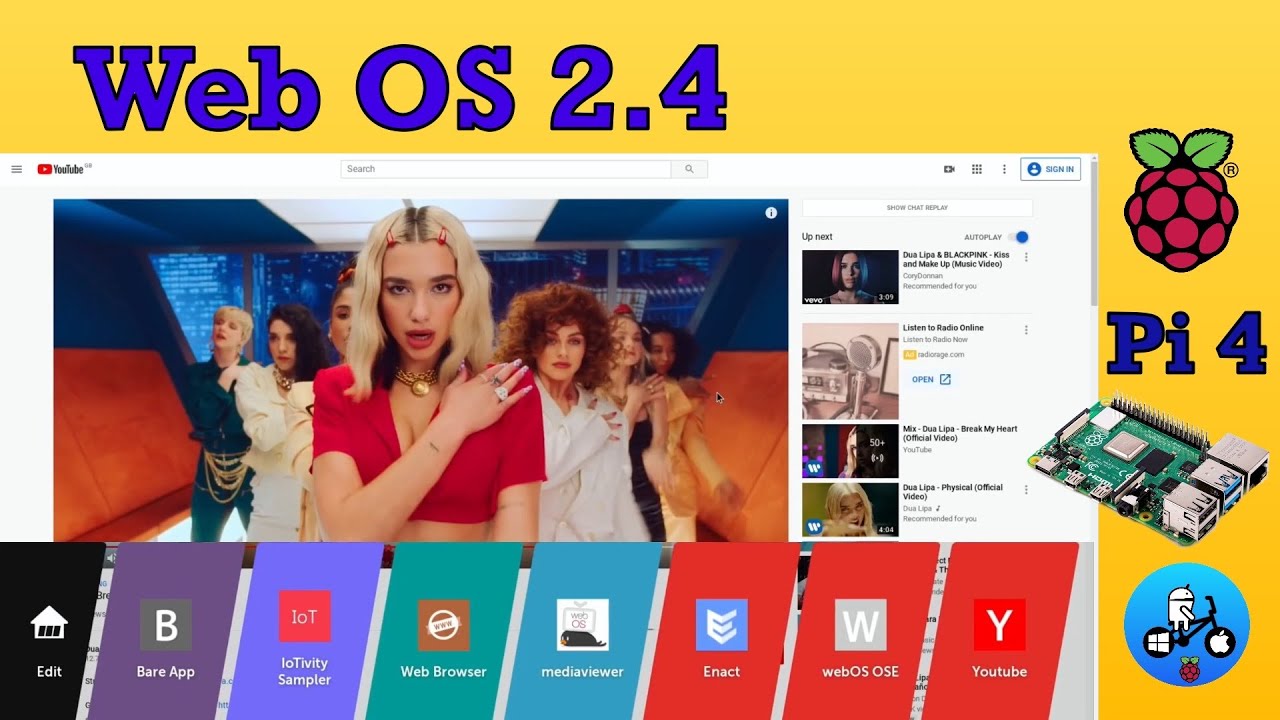
Task: Open the YouTube apps grid icon
Action: click(977, 169)
